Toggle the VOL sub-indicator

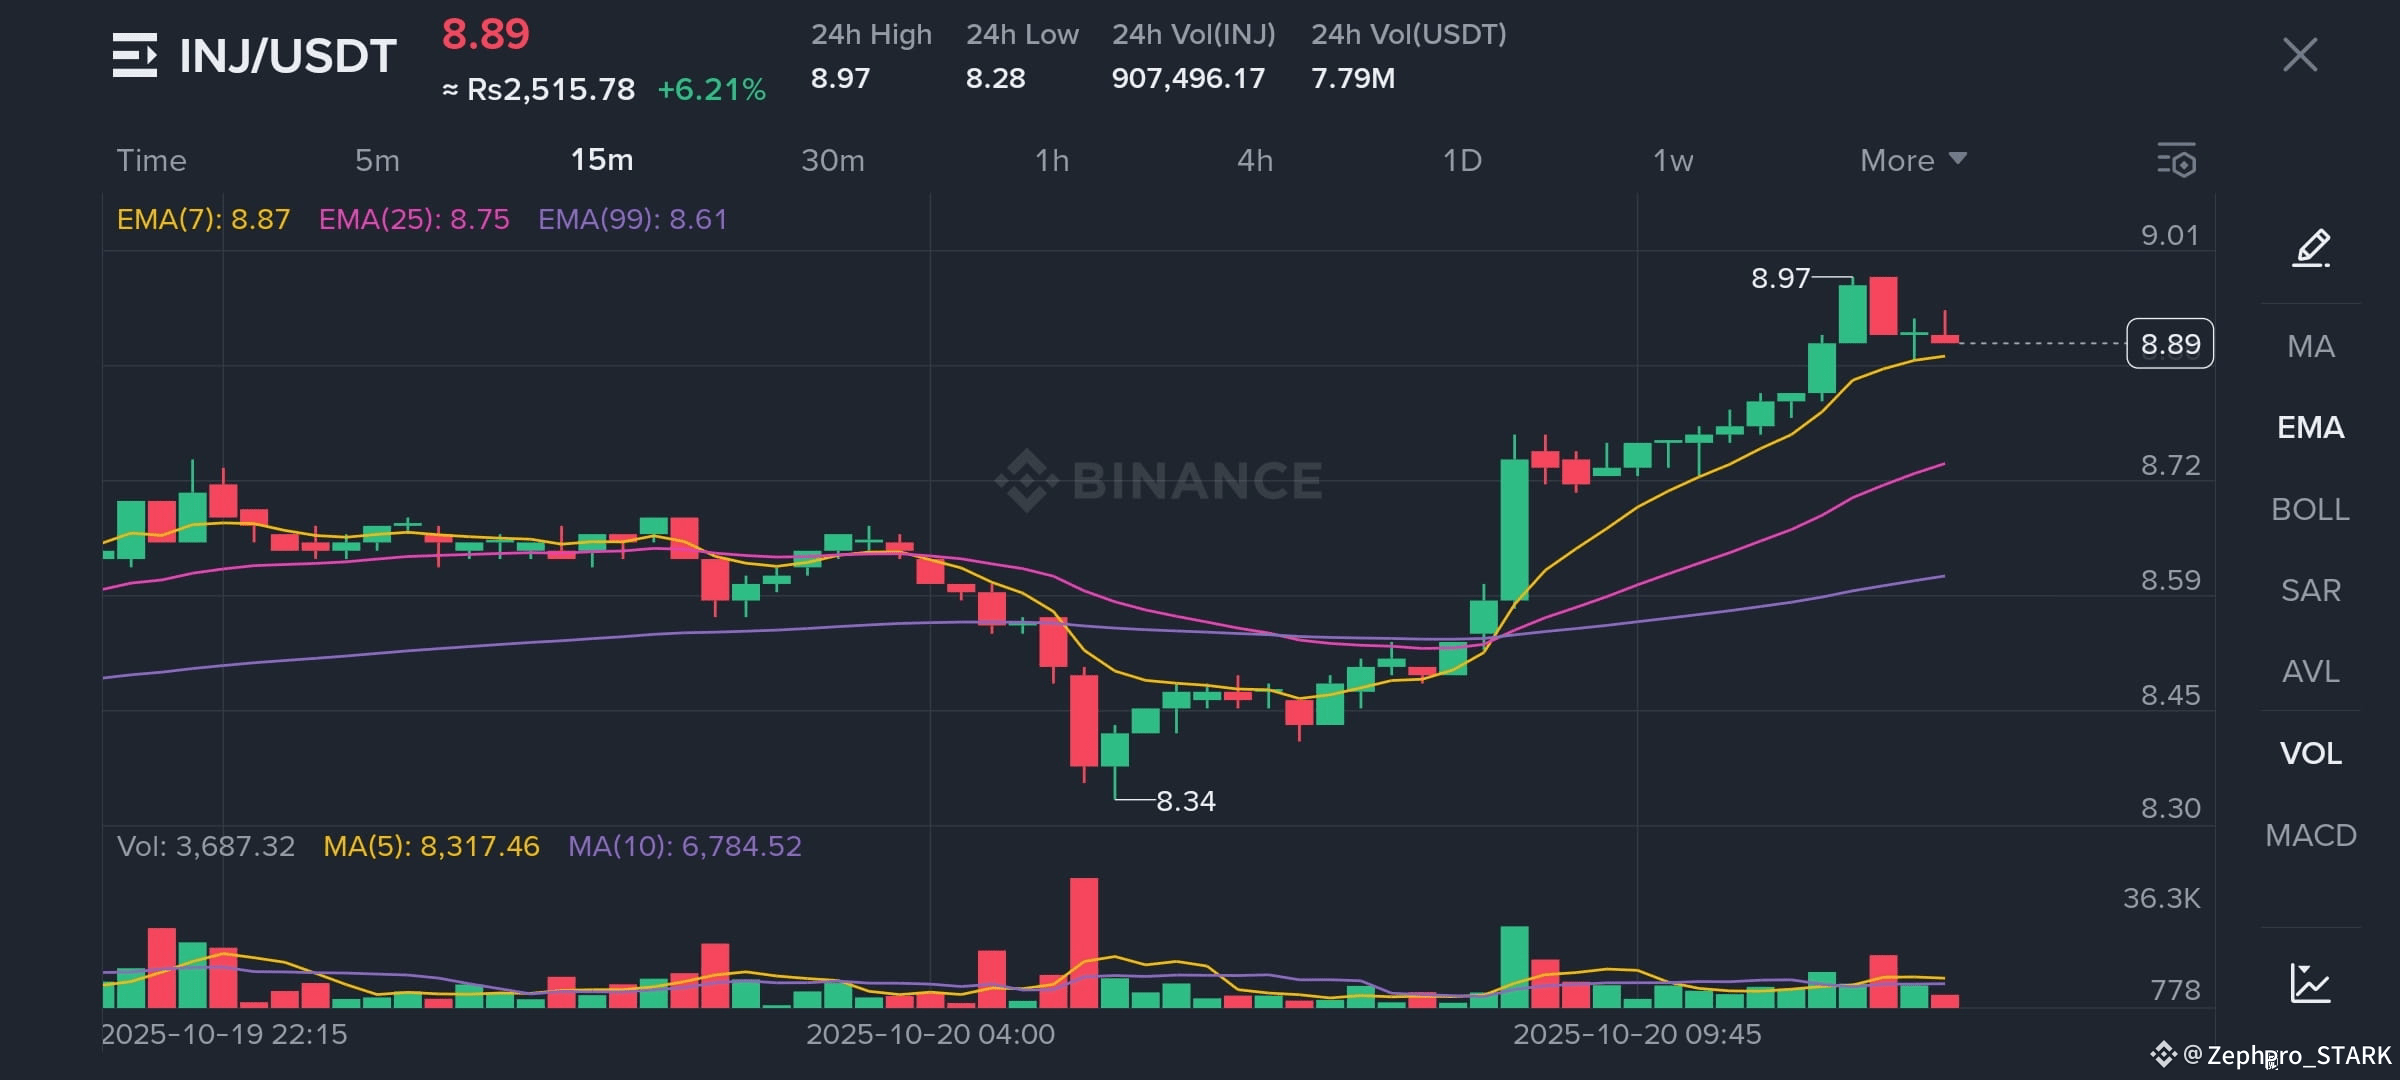point(2311,753)
